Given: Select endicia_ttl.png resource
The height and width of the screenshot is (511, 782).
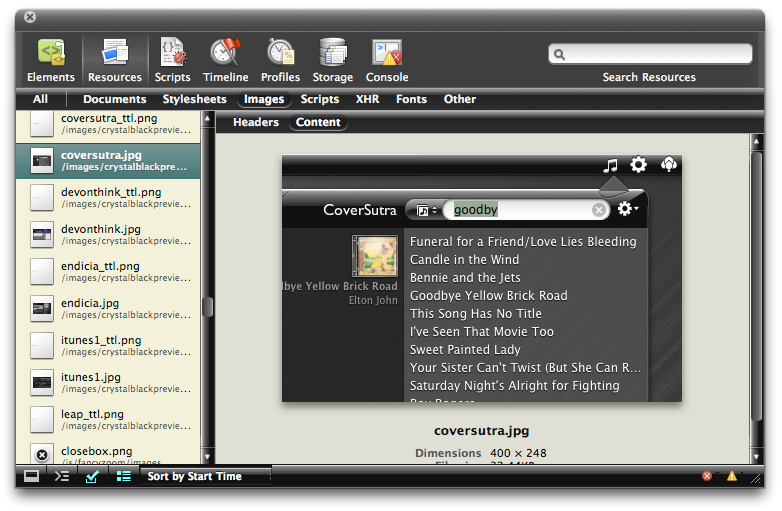Looking at the screenshot, I should point(108,271).
